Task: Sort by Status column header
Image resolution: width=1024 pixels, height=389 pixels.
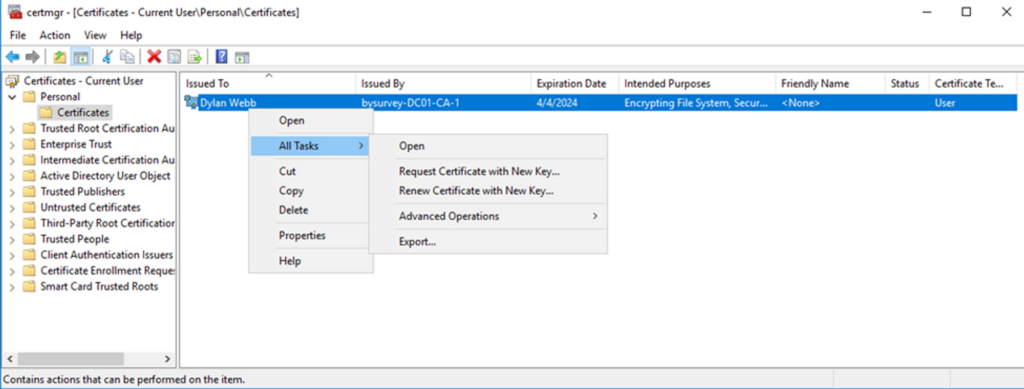Action: pos(908,84)
